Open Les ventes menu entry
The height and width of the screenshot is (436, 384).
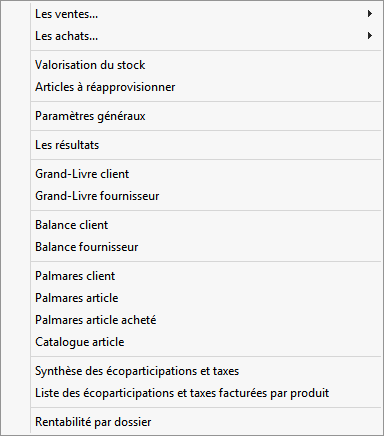point(206,14)
